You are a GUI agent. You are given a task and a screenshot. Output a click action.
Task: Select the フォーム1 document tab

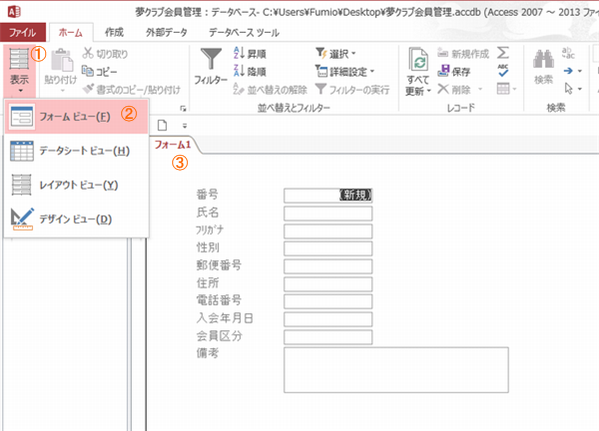pos(173,144)
